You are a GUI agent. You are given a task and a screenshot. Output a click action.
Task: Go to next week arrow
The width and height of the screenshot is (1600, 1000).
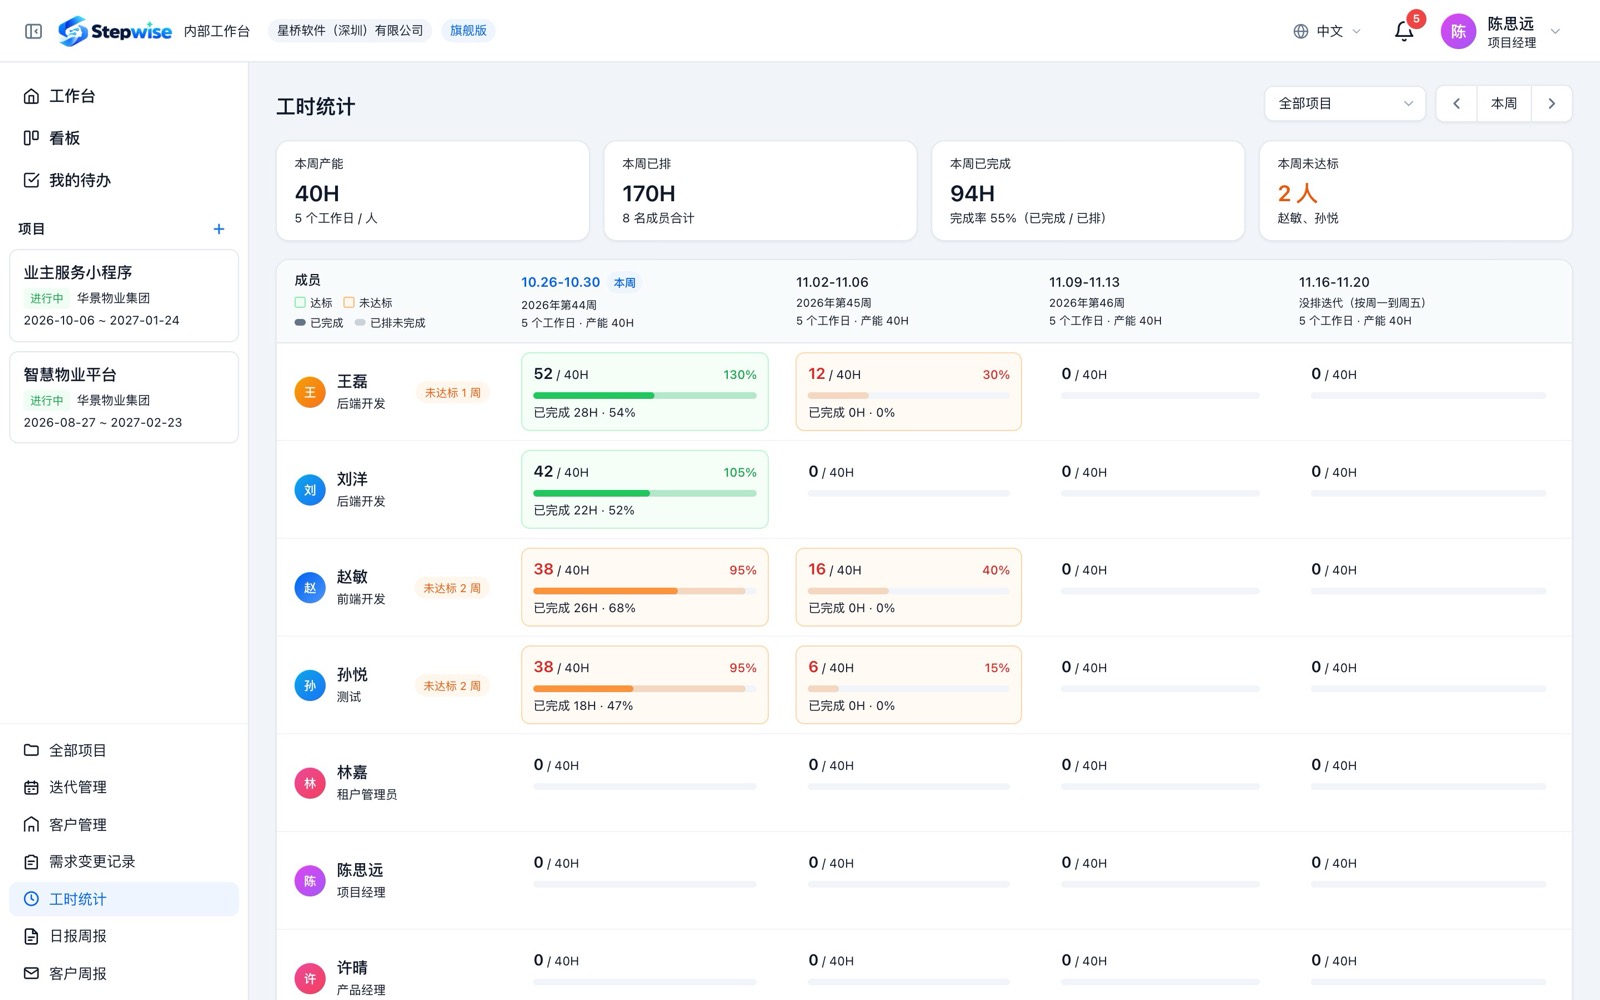coord(1551,104)
